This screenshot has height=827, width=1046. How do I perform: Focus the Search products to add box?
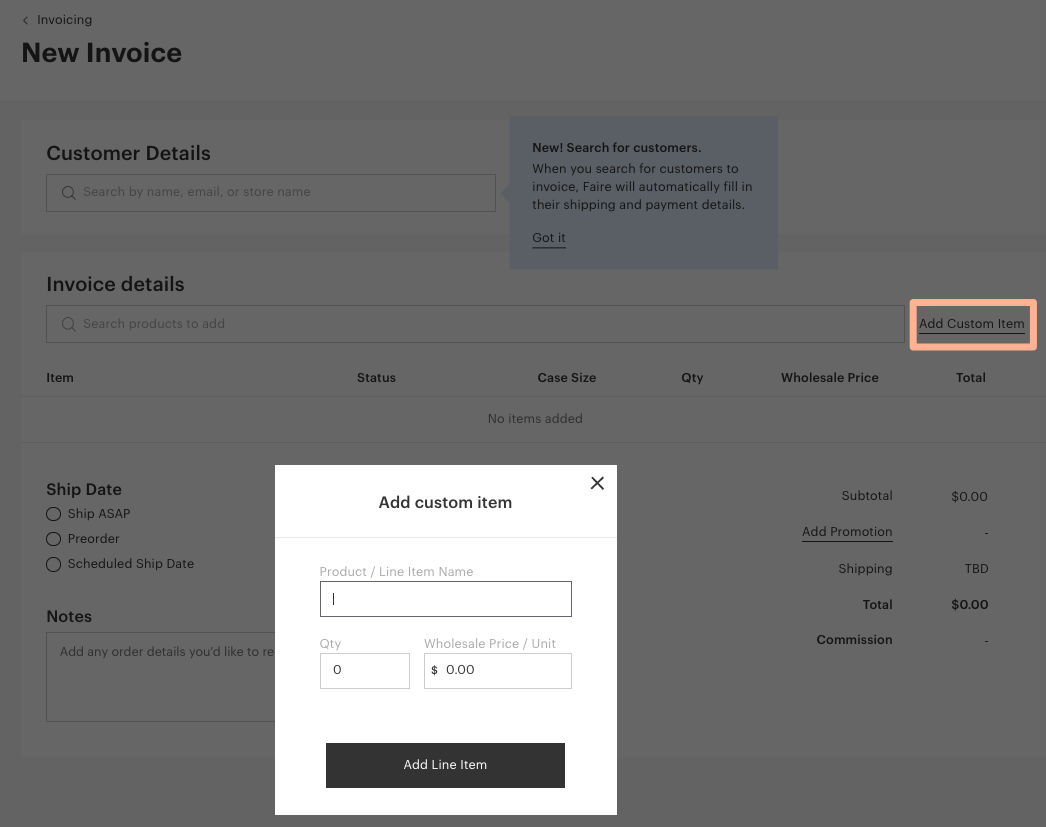click(x=480, y=324)
